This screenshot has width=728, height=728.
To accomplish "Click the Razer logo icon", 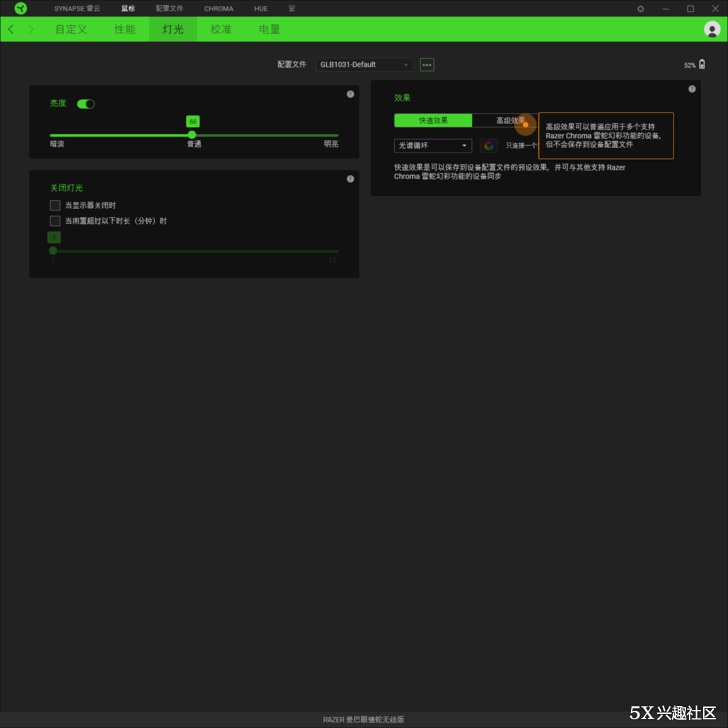I will pos(20,8).
